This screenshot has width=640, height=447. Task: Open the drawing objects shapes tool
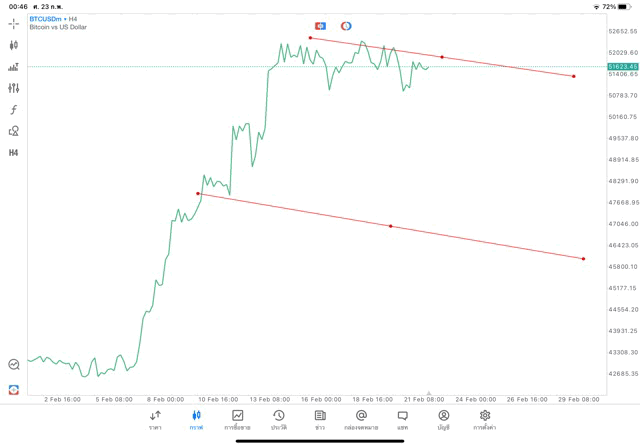click(x=14, y=131)
